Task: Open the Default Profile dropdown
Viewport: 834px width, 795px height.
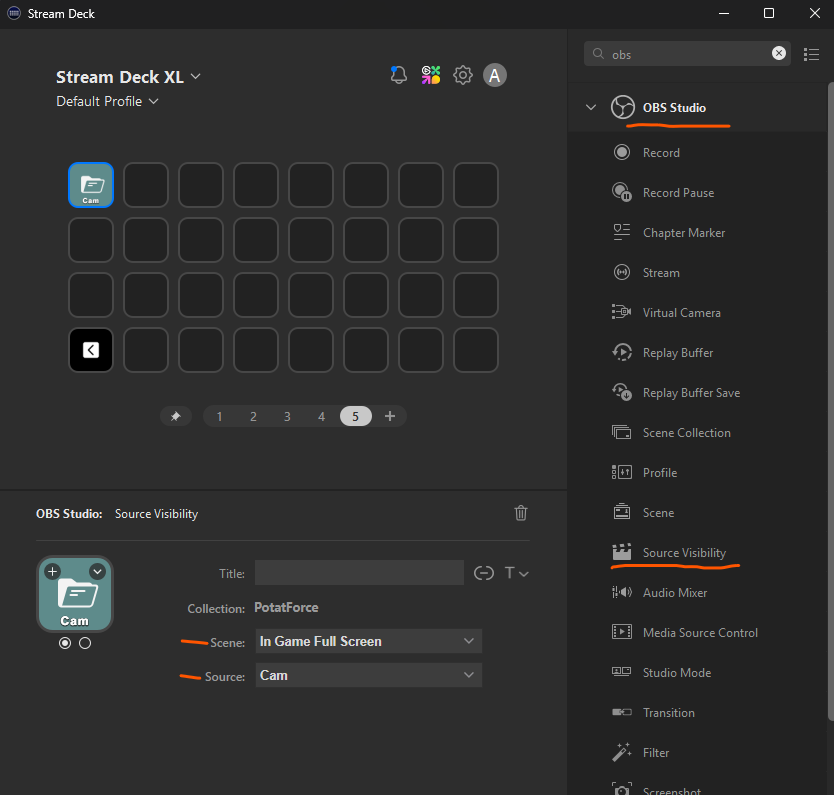Action: 107,101
